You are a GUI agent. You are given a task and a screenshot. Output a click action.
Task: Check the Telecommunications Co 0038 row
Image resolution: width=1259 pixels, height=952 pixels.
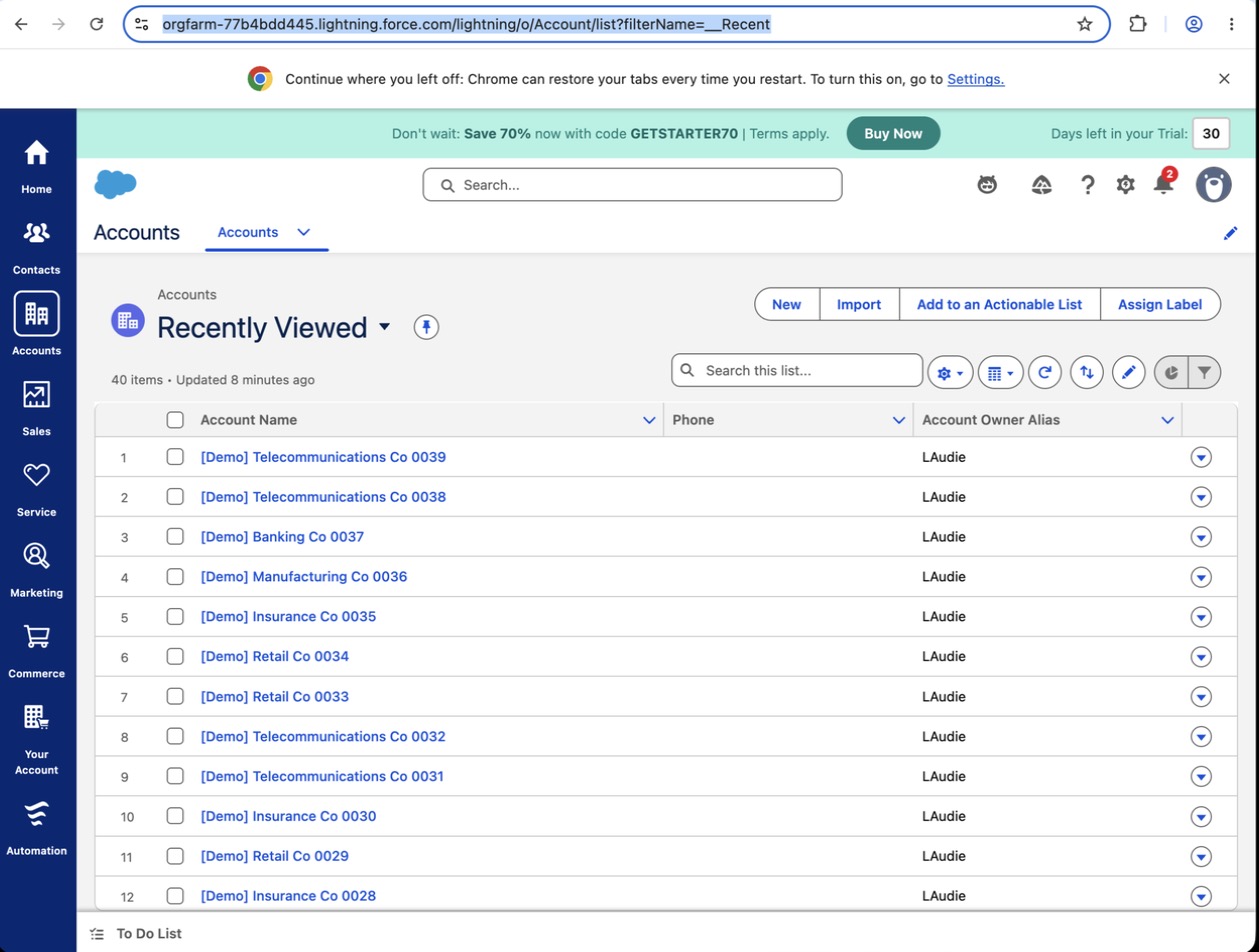[x=175, y=497]
